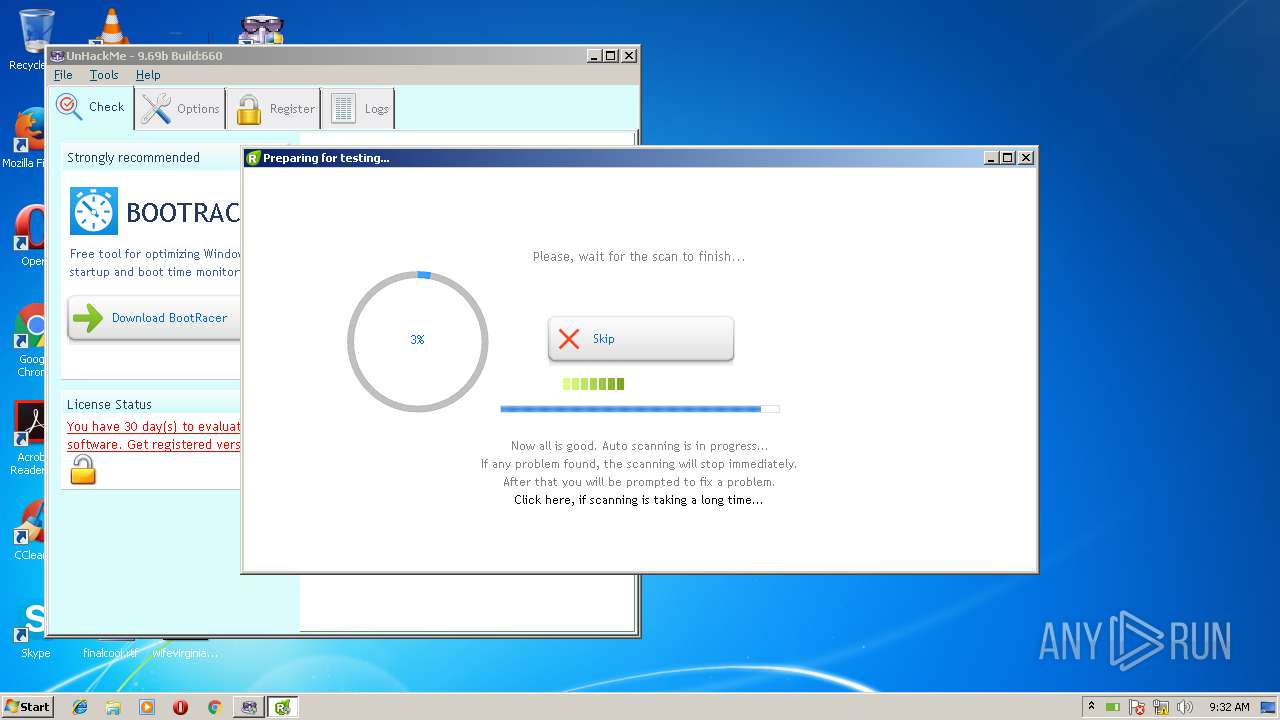Switch to the Logs tab
The height and width of the screenshot is (720, 1280).
(358, 109)
